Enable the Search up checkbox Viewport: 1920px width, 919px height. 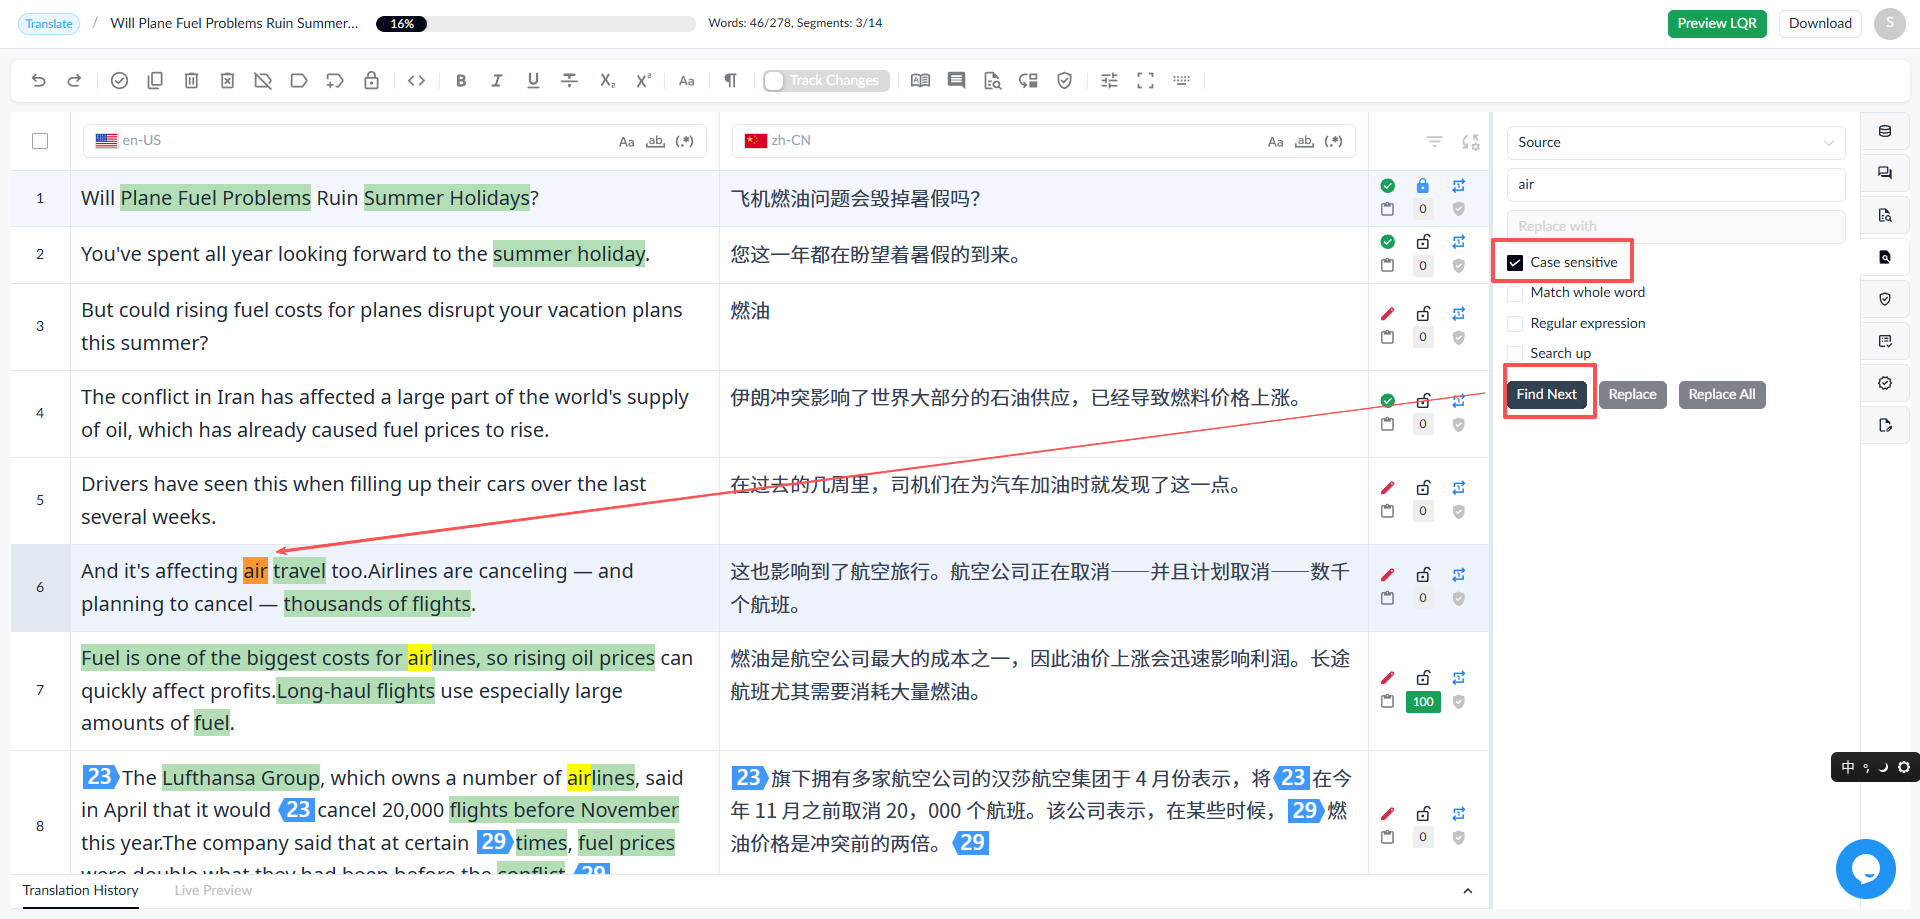tap(1515, 354)
